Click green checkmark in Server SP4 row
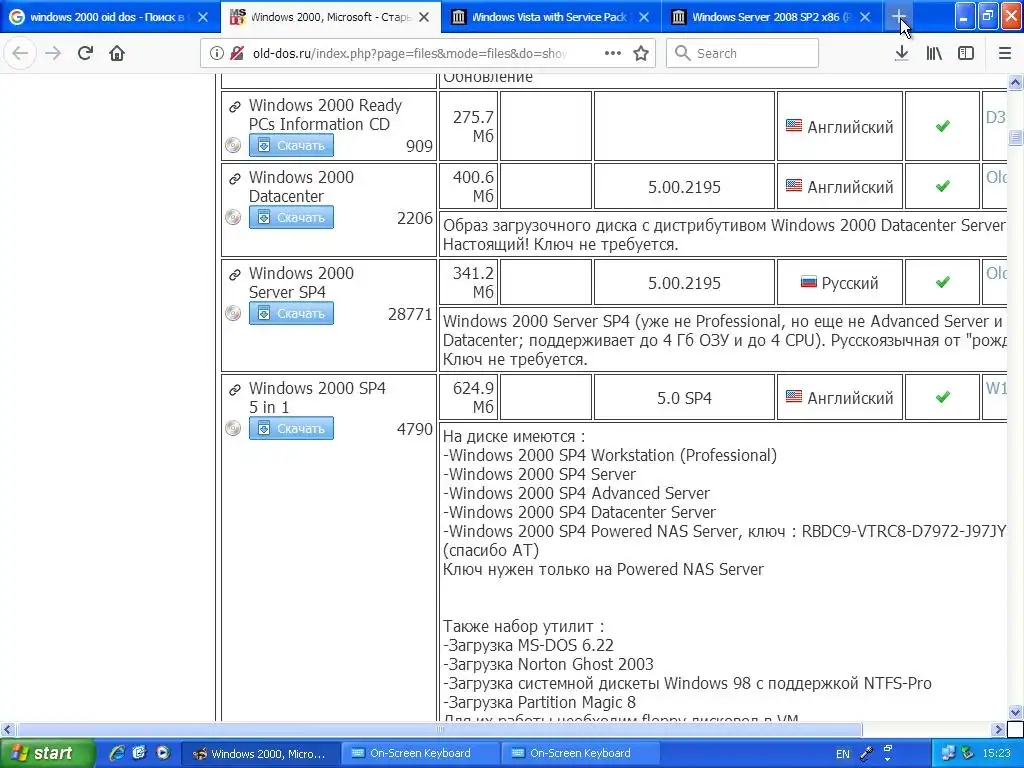 coord(942,283)
